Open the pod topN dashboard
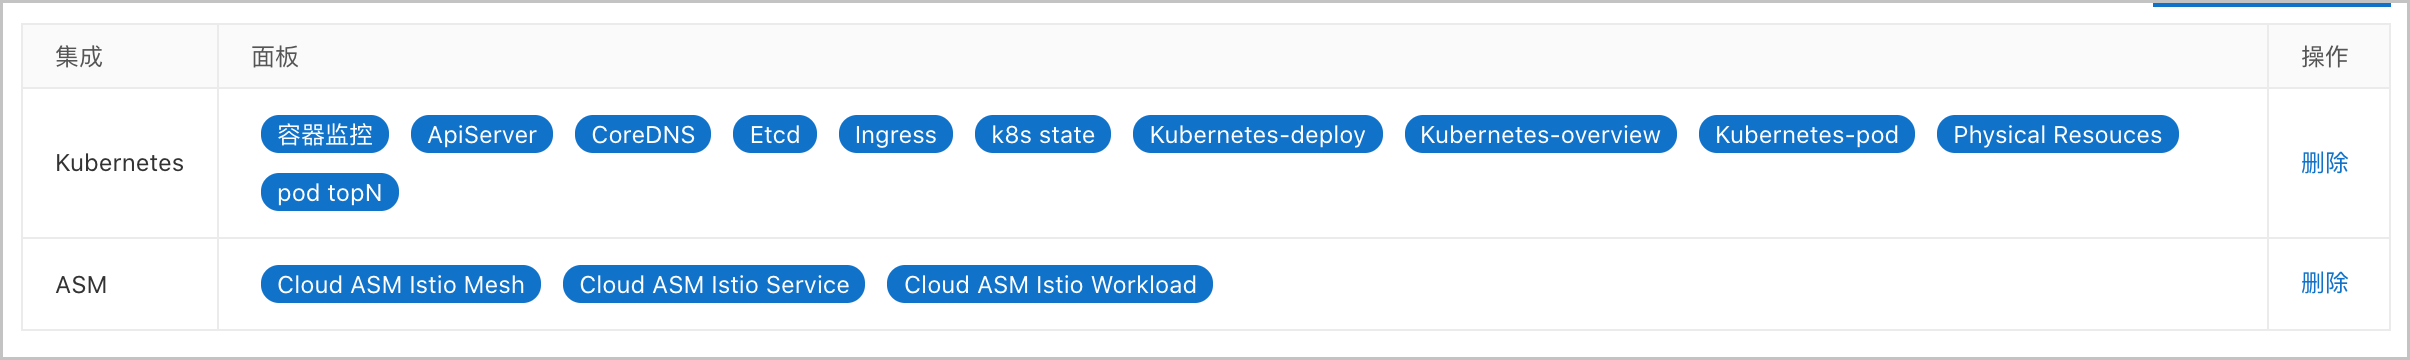2410x360 pixels. click(x=330, y=192)
